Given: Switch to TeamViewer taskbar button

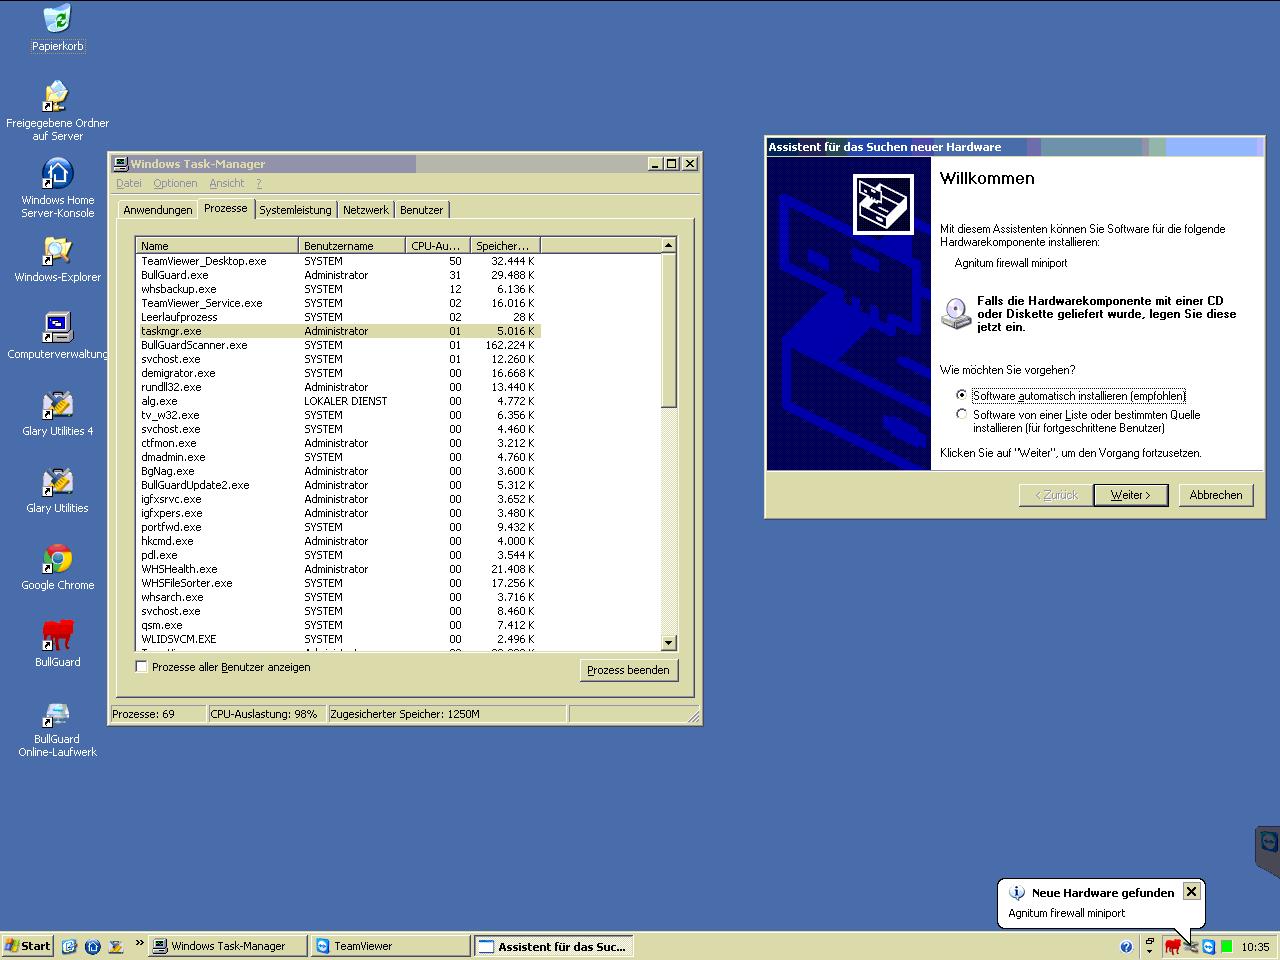Looking at the screenshot, I should point(391,946).
